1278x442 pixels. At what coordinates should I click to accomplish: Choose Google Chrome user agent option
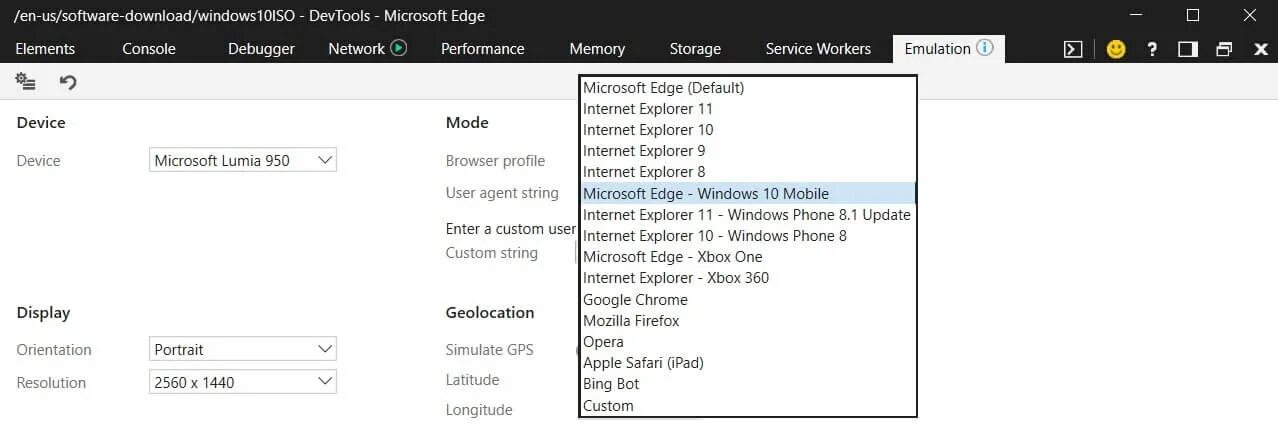click(635, 300)
